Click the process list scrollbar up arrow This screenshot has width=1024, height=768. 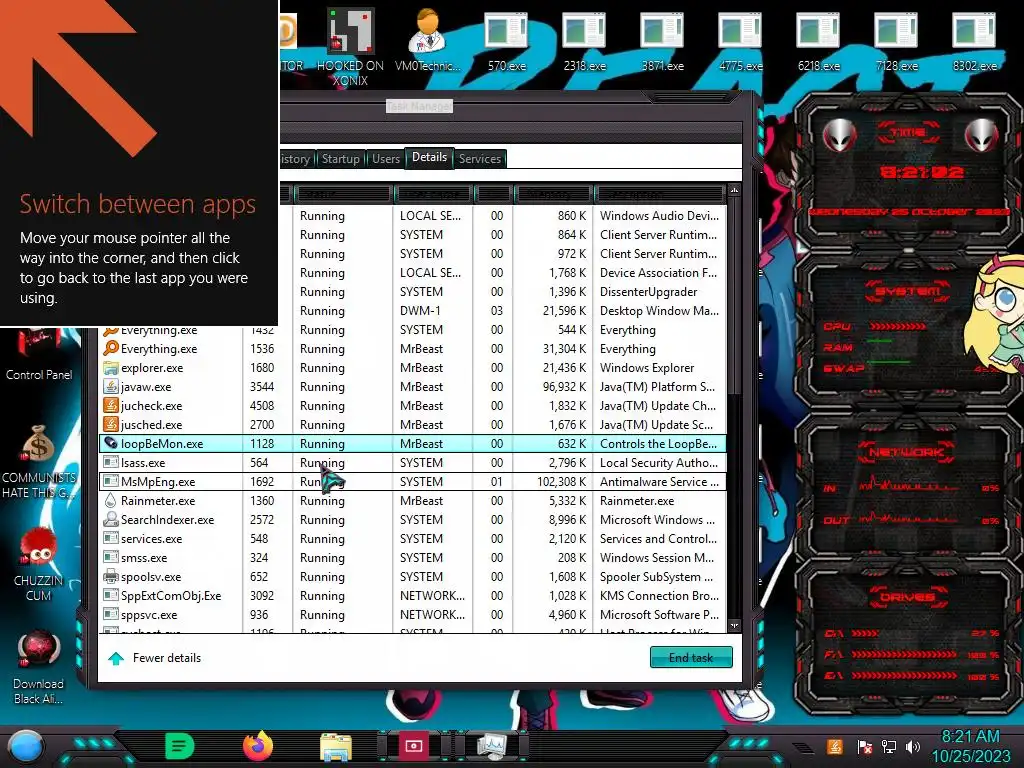pos(734,191)
